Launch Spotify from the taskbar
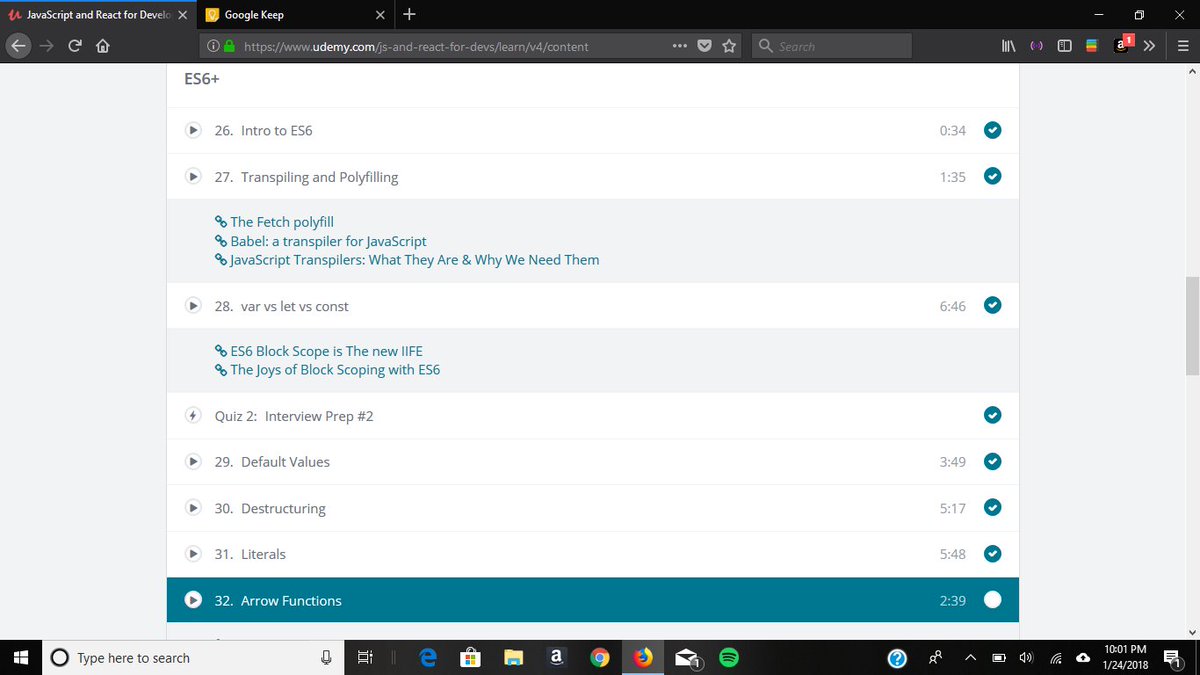The height and width of the screenshot is (675, 1200). point(728,657)
